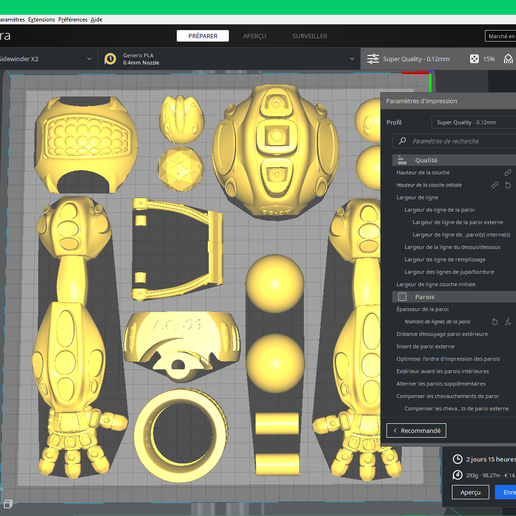The image size is (516, 516).
Task: Click the print settings sliders icon
Action: click(373, 59)
